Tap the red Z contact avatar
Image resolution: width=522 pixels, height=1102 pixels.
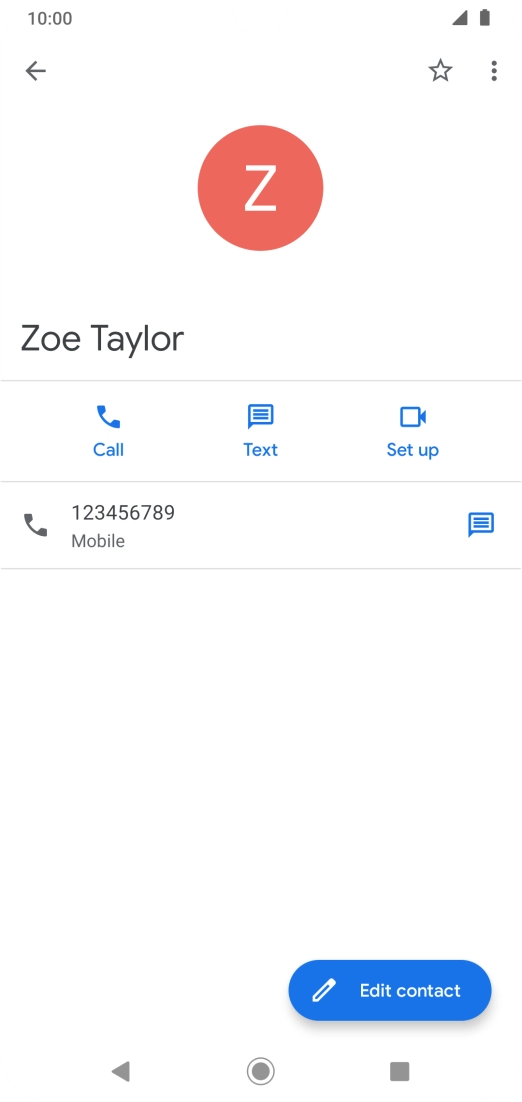point(261,188)
